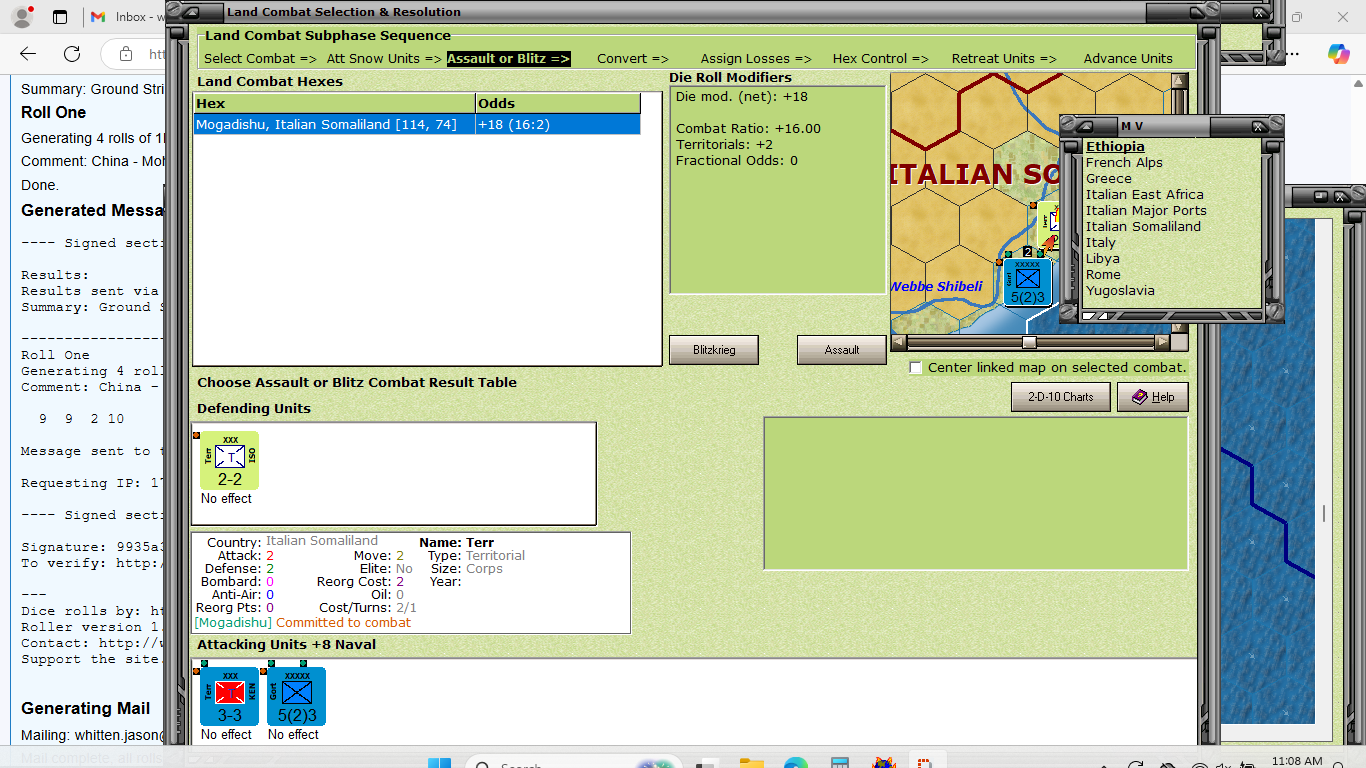Click the [Mogadishu] location text
This screenshot has width=1366, height=768.
tap(233, 622)
